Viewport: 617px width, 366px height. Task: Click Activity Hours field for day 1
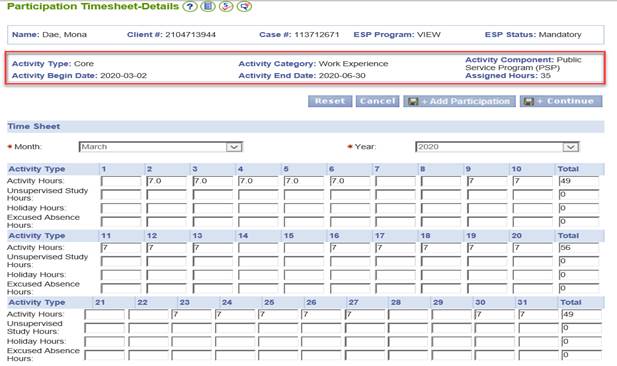[x=121, y=181]
